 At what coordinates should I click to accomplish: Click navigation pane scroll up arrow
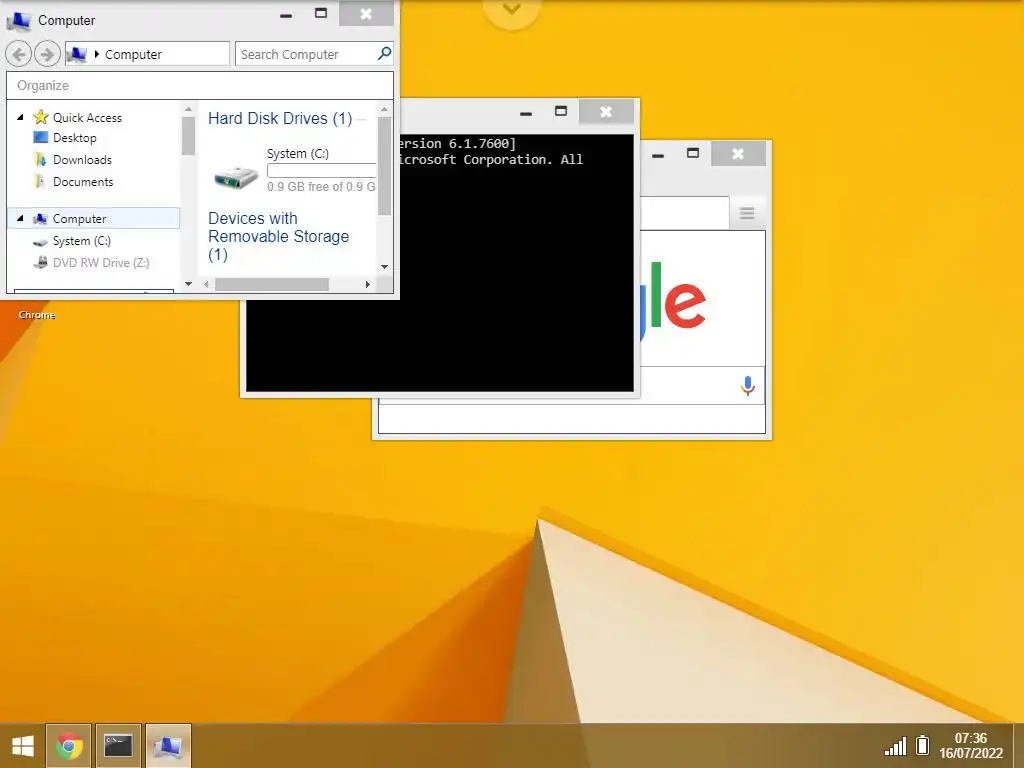point(189,110)
